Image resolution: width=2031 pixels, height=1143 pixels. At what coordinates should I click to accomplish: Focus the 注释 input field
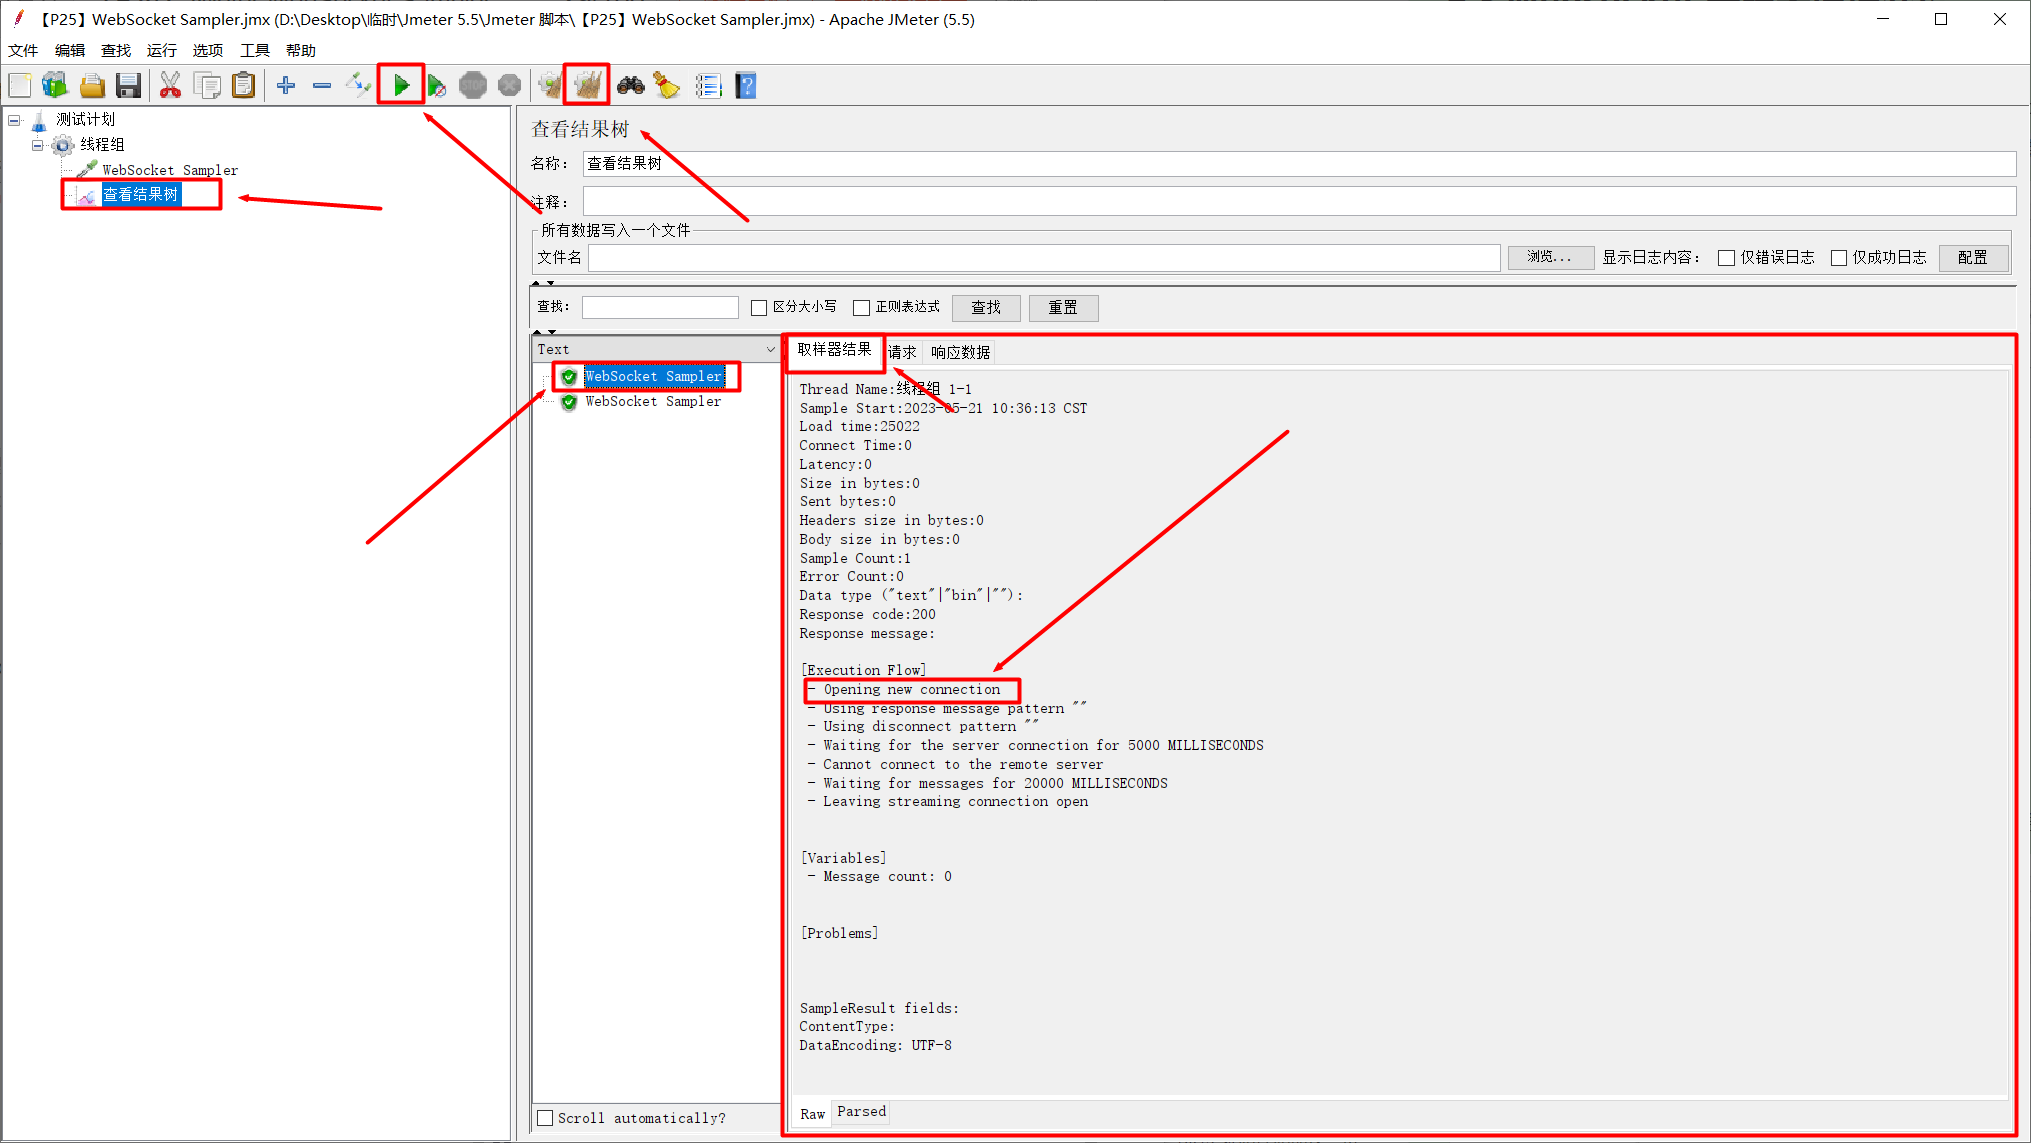[1299, 201]
